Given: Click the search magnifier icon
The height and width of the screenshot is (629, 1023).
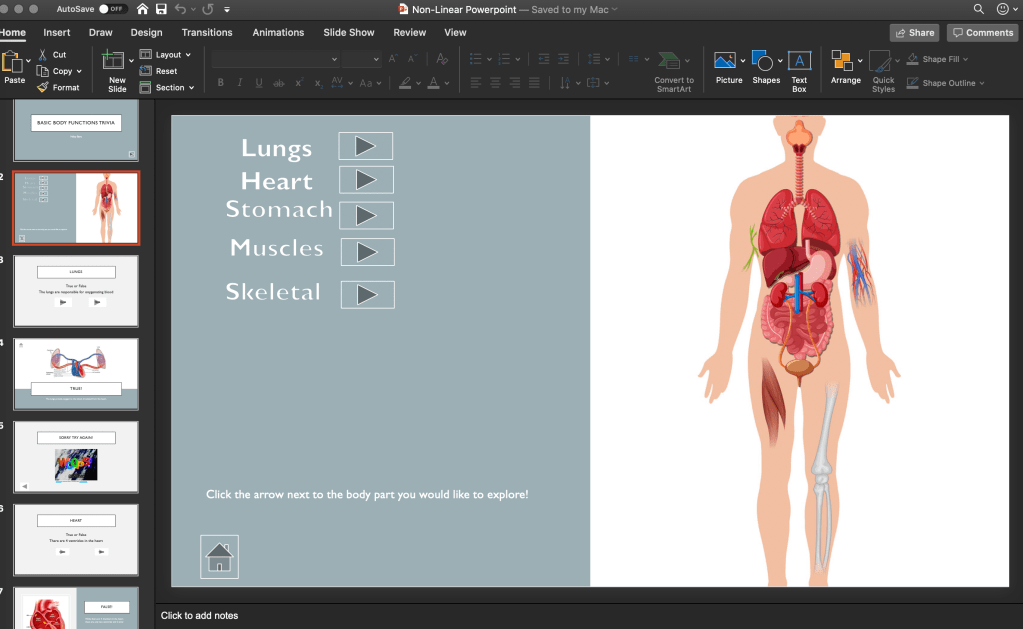Looking at the screenshot, I should pyautogui.click(x=978, y=9).
